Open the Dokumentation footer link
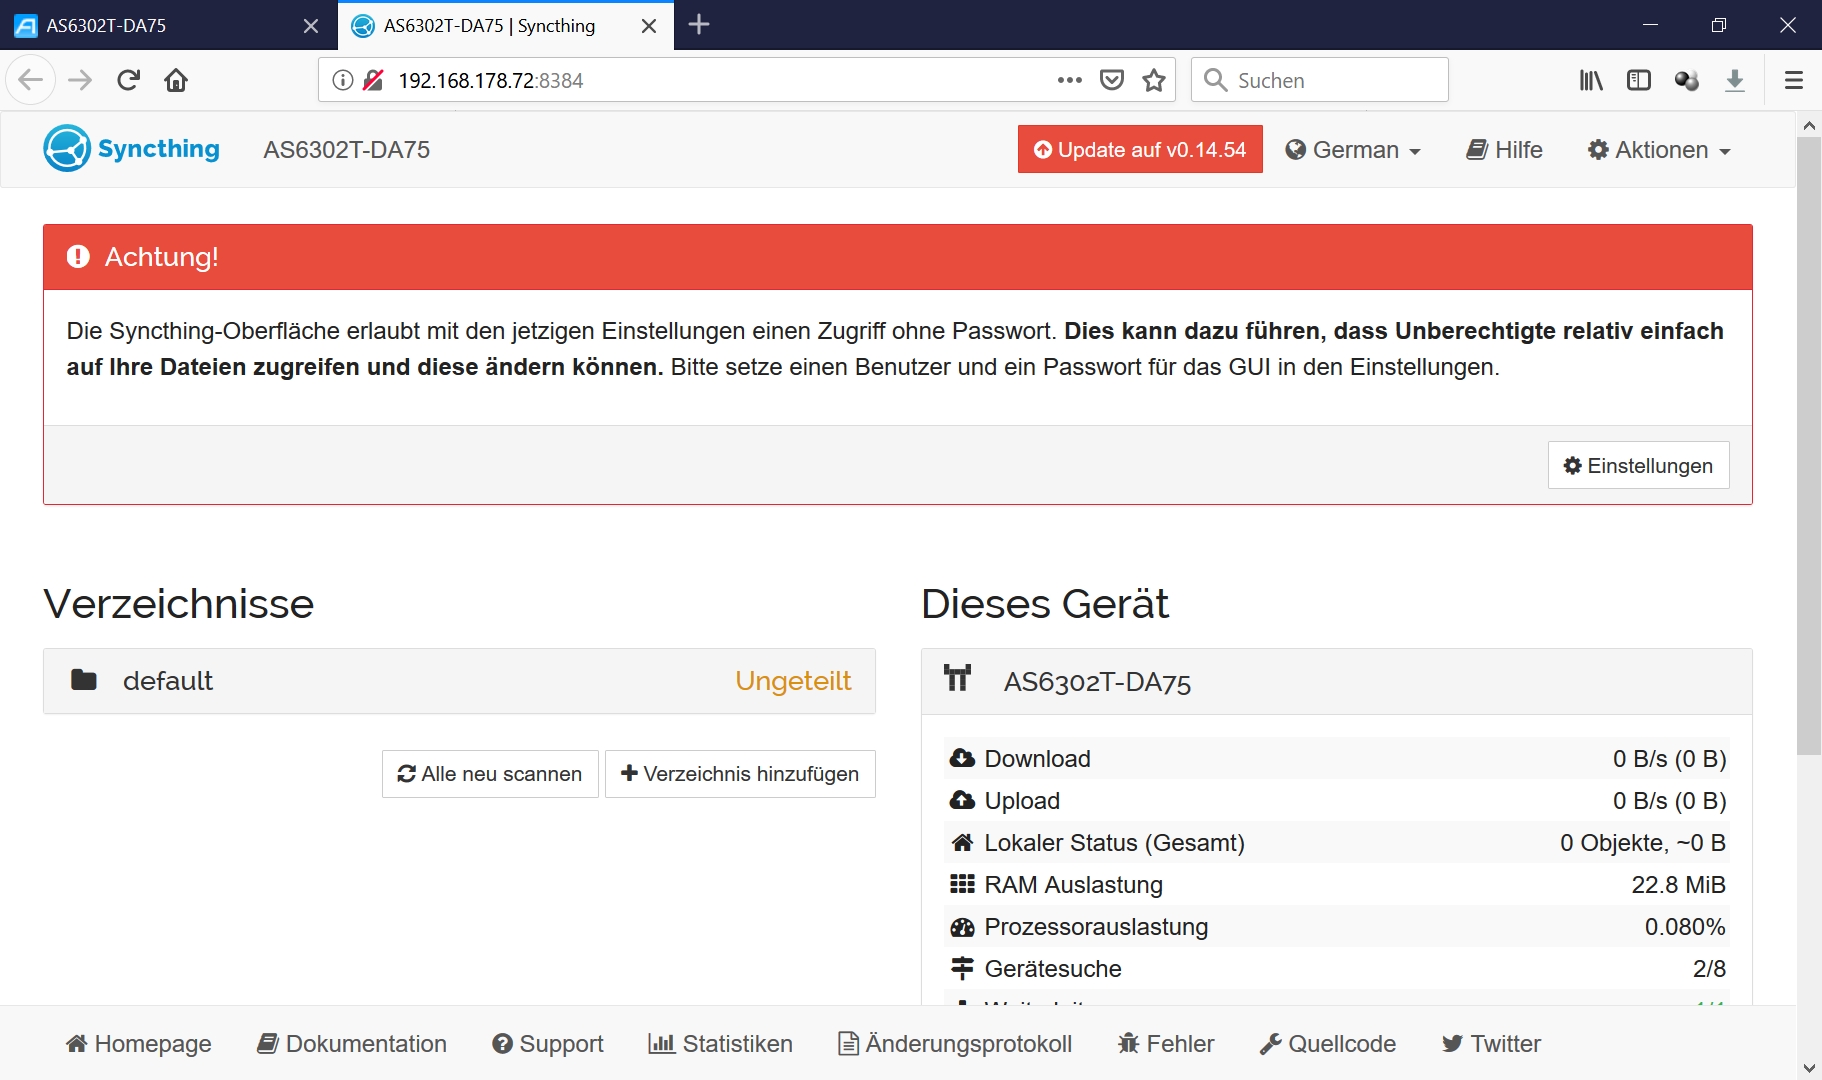Screen dimensions: 1822x1080 352,1044
